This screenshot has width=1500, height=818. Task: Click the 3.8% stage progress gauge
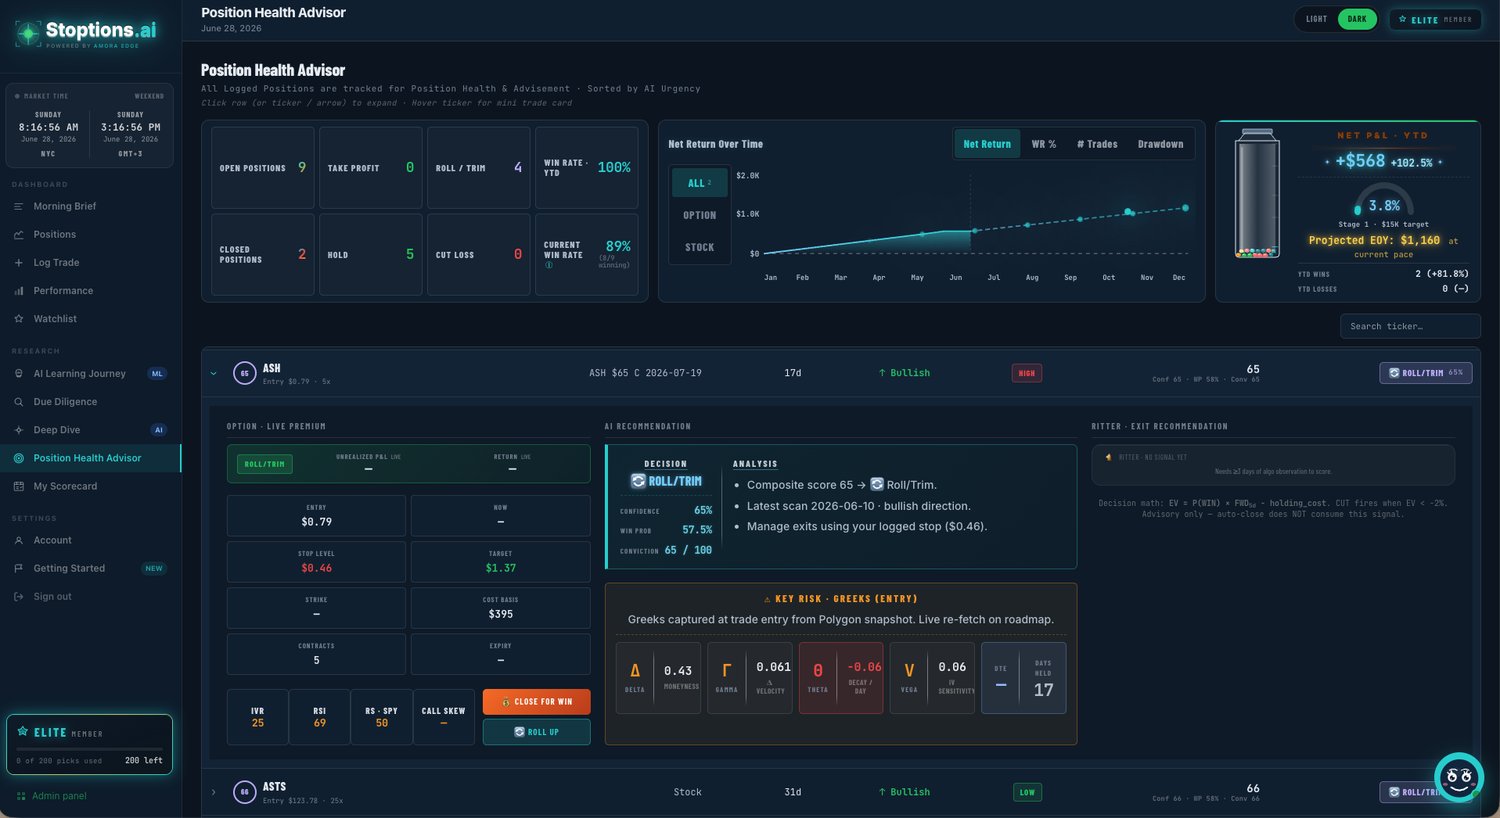[x=1384, y=199]
